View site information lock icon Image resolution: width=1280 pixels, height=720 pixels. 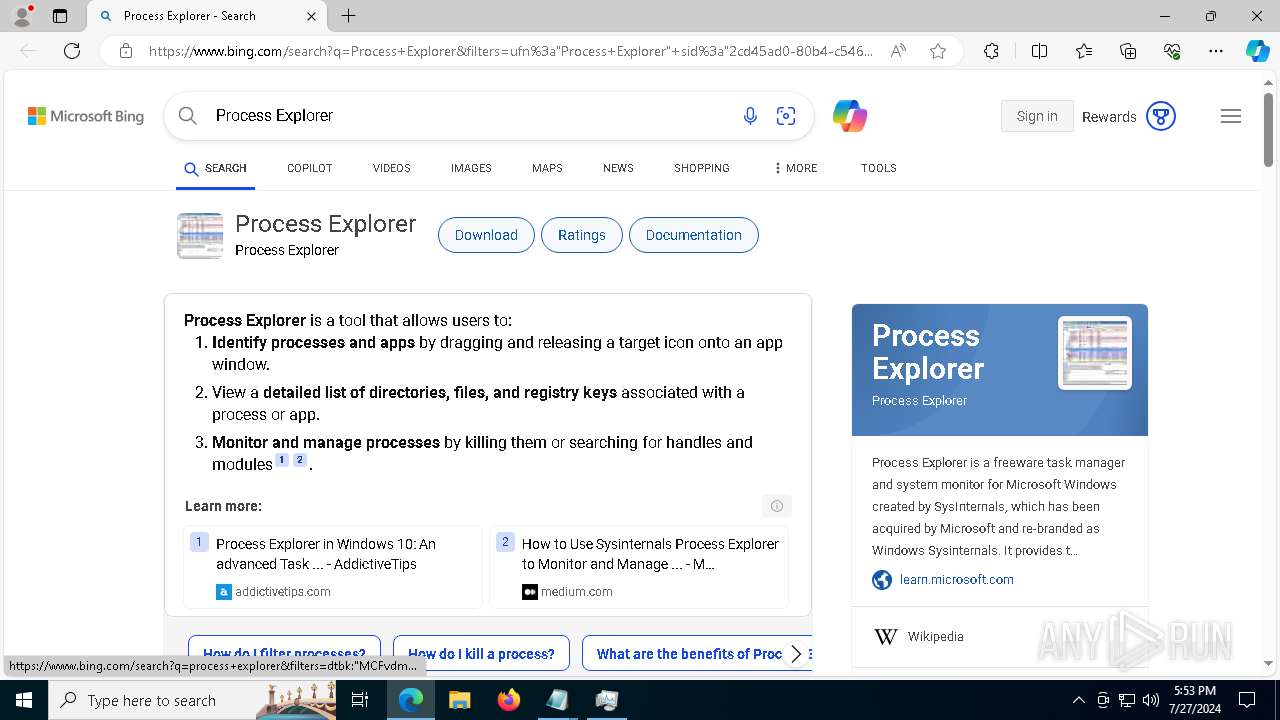click(126, 51)
